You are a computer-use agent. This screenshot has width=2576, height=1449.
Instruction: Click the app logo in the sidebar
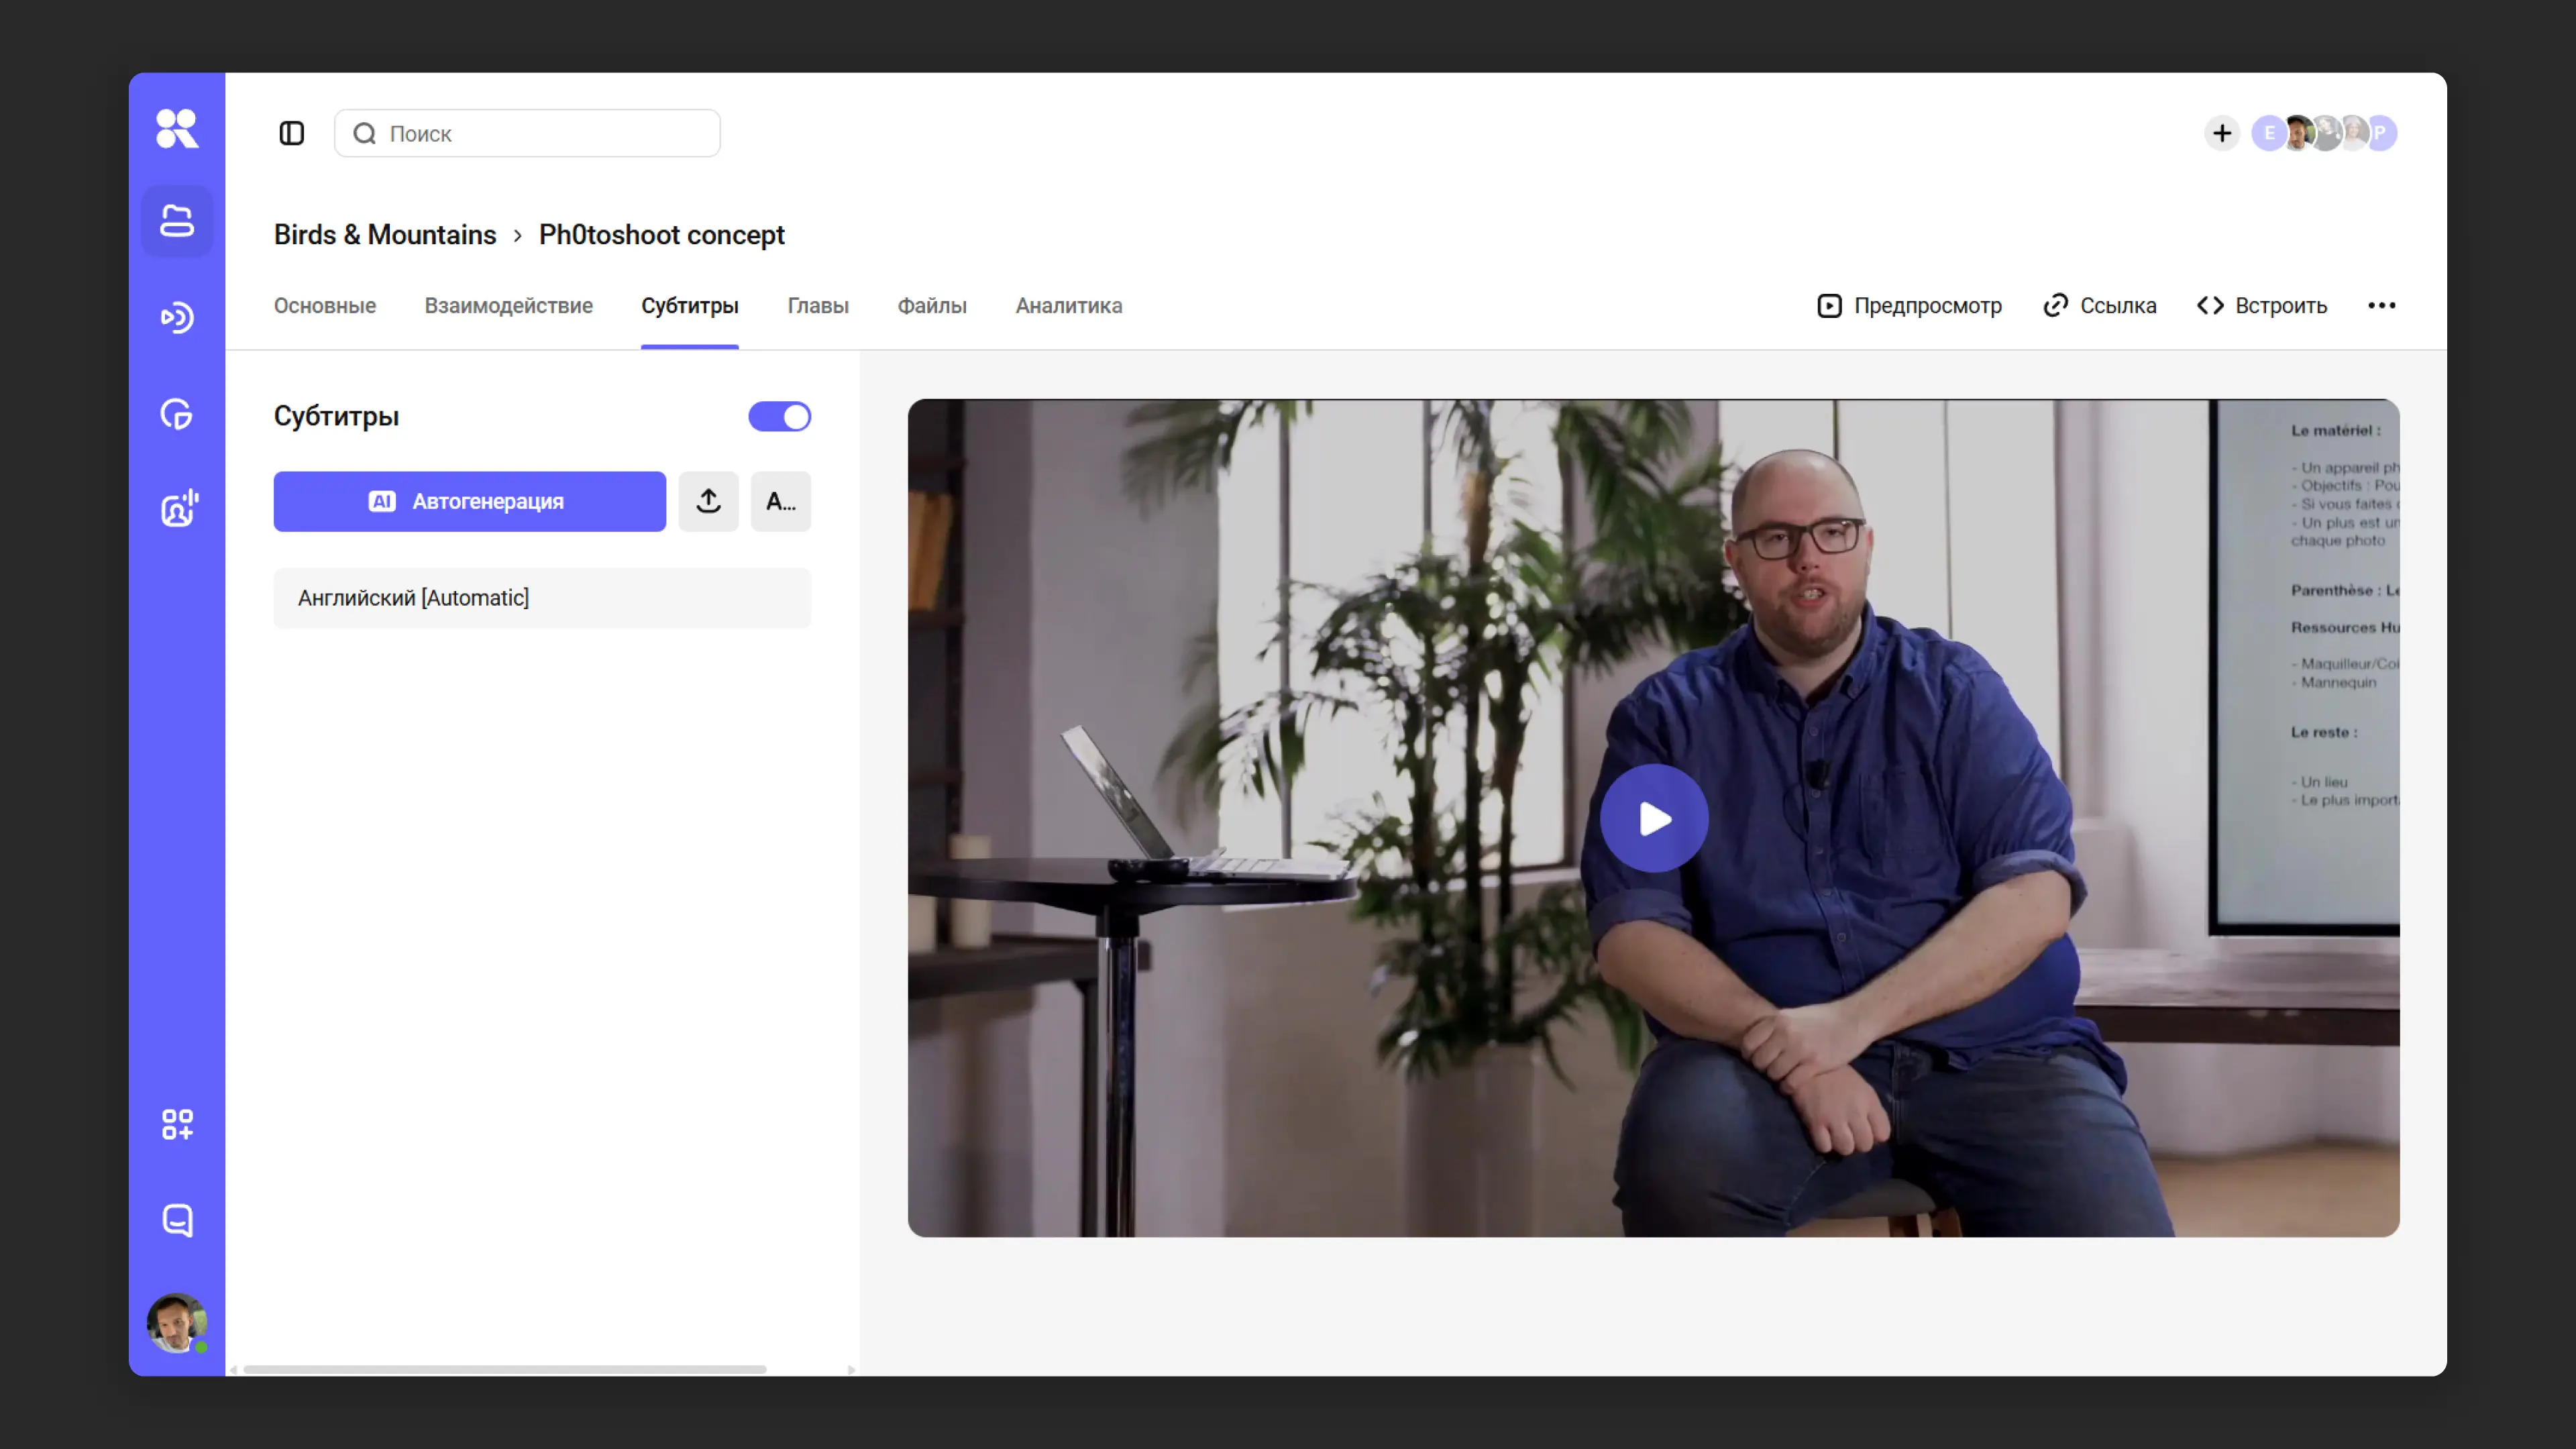(x=177, y=129)
